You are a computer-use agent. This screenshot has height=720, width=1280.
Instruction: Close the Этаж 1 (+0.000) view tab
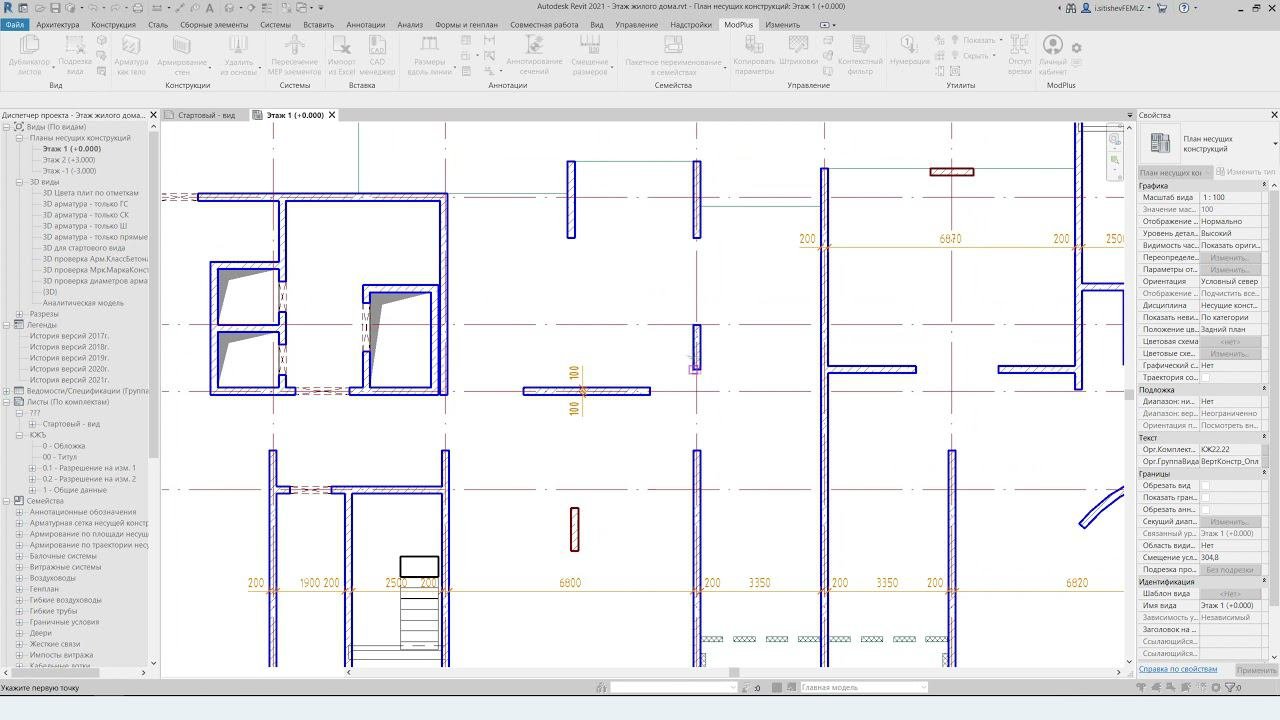tap(332, 115)
